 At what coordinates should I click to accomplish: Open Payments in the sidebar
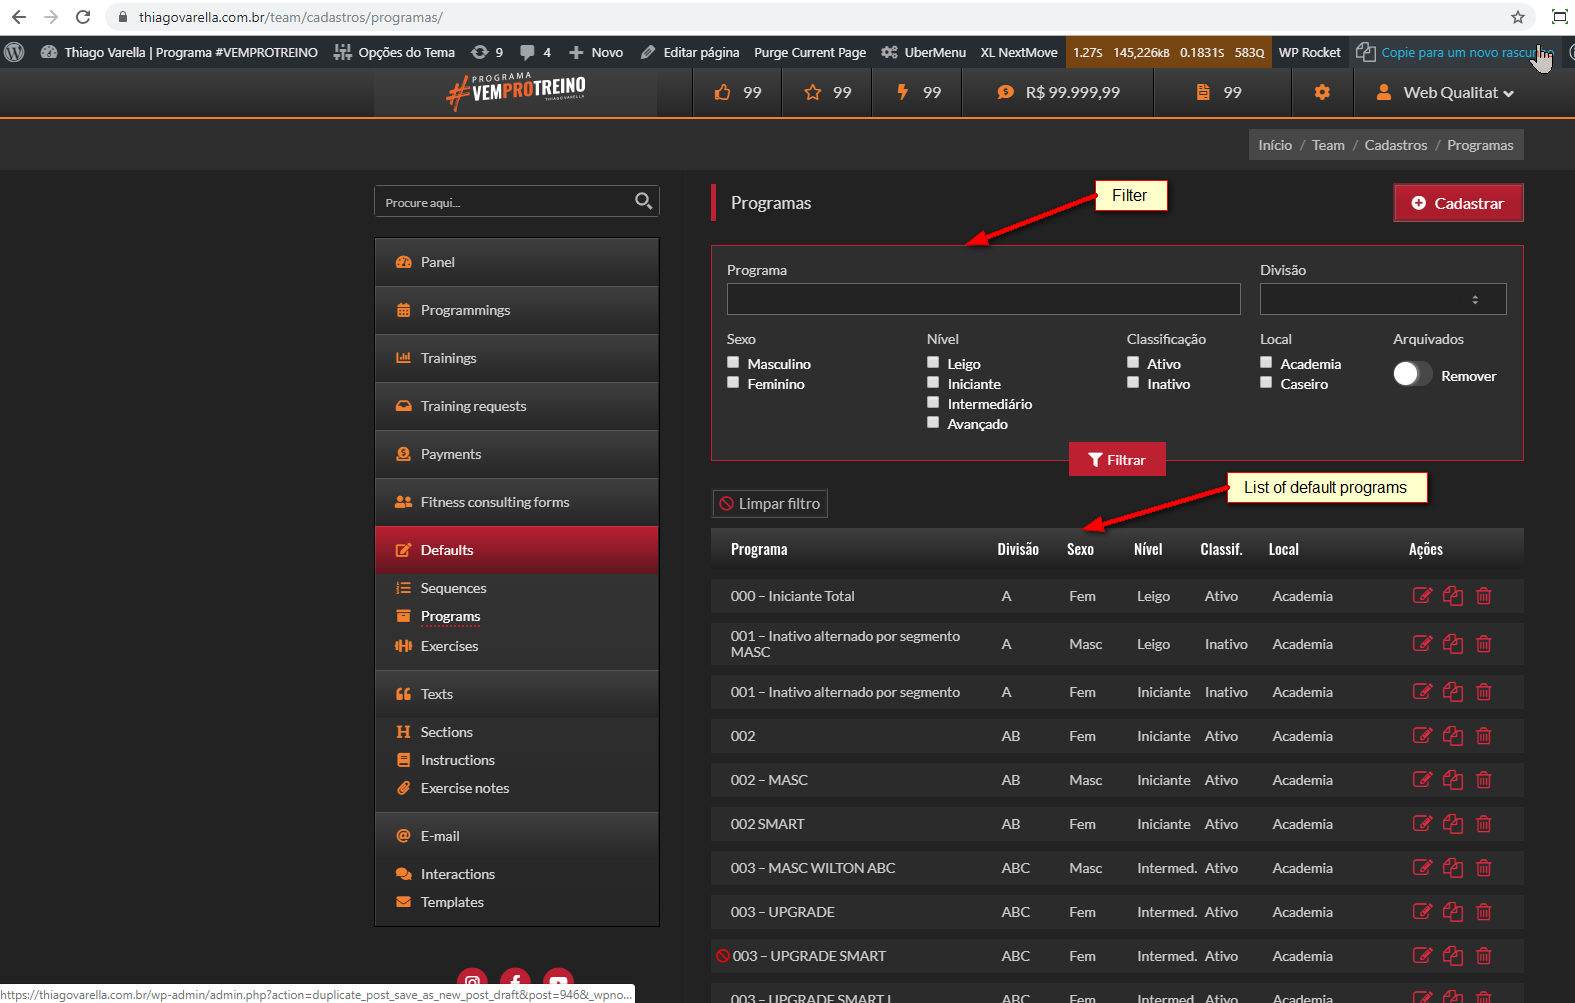tap(516, 454)
